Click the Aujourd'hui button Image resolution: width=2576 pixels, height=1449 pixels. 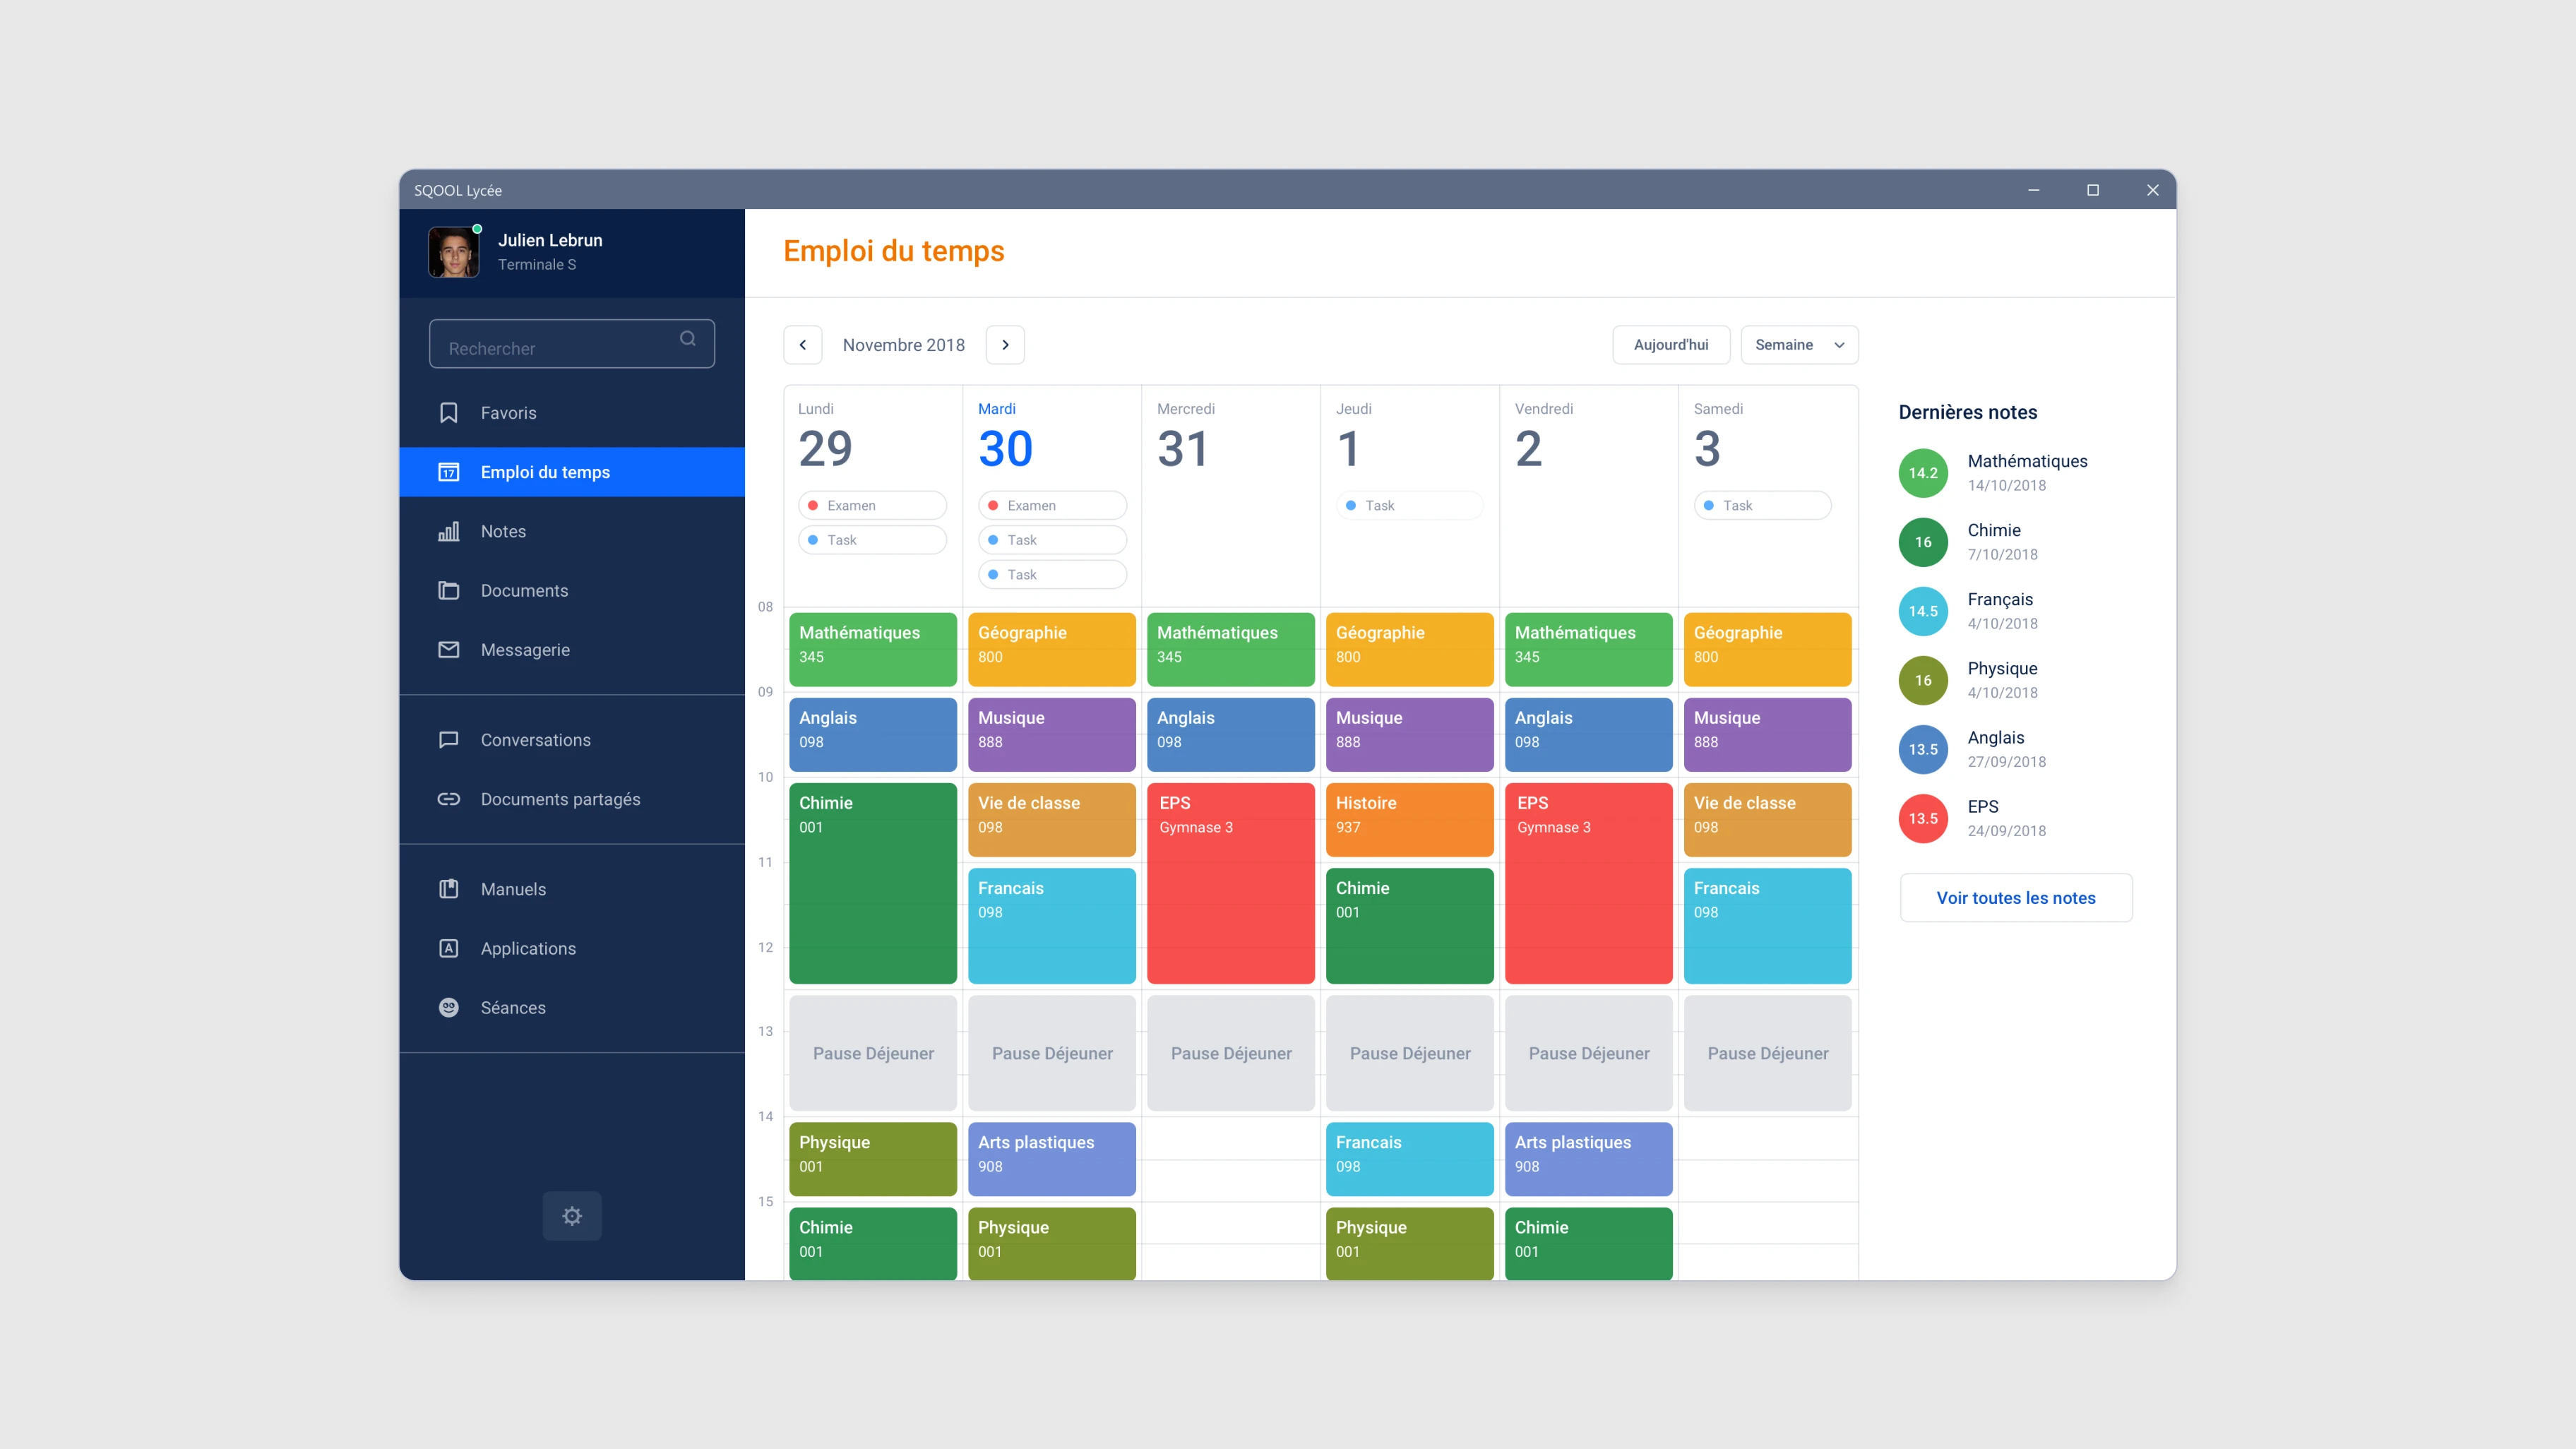[1671, 344]
